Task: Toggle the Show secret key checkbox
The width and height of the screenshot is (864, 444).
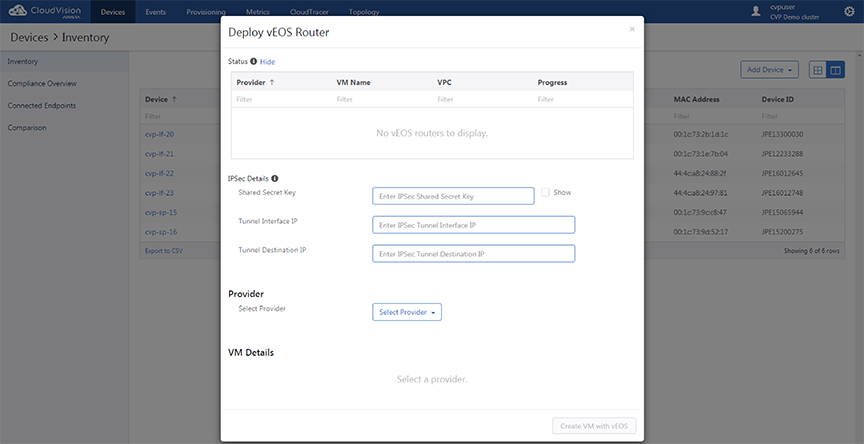Action: [545, 192]
